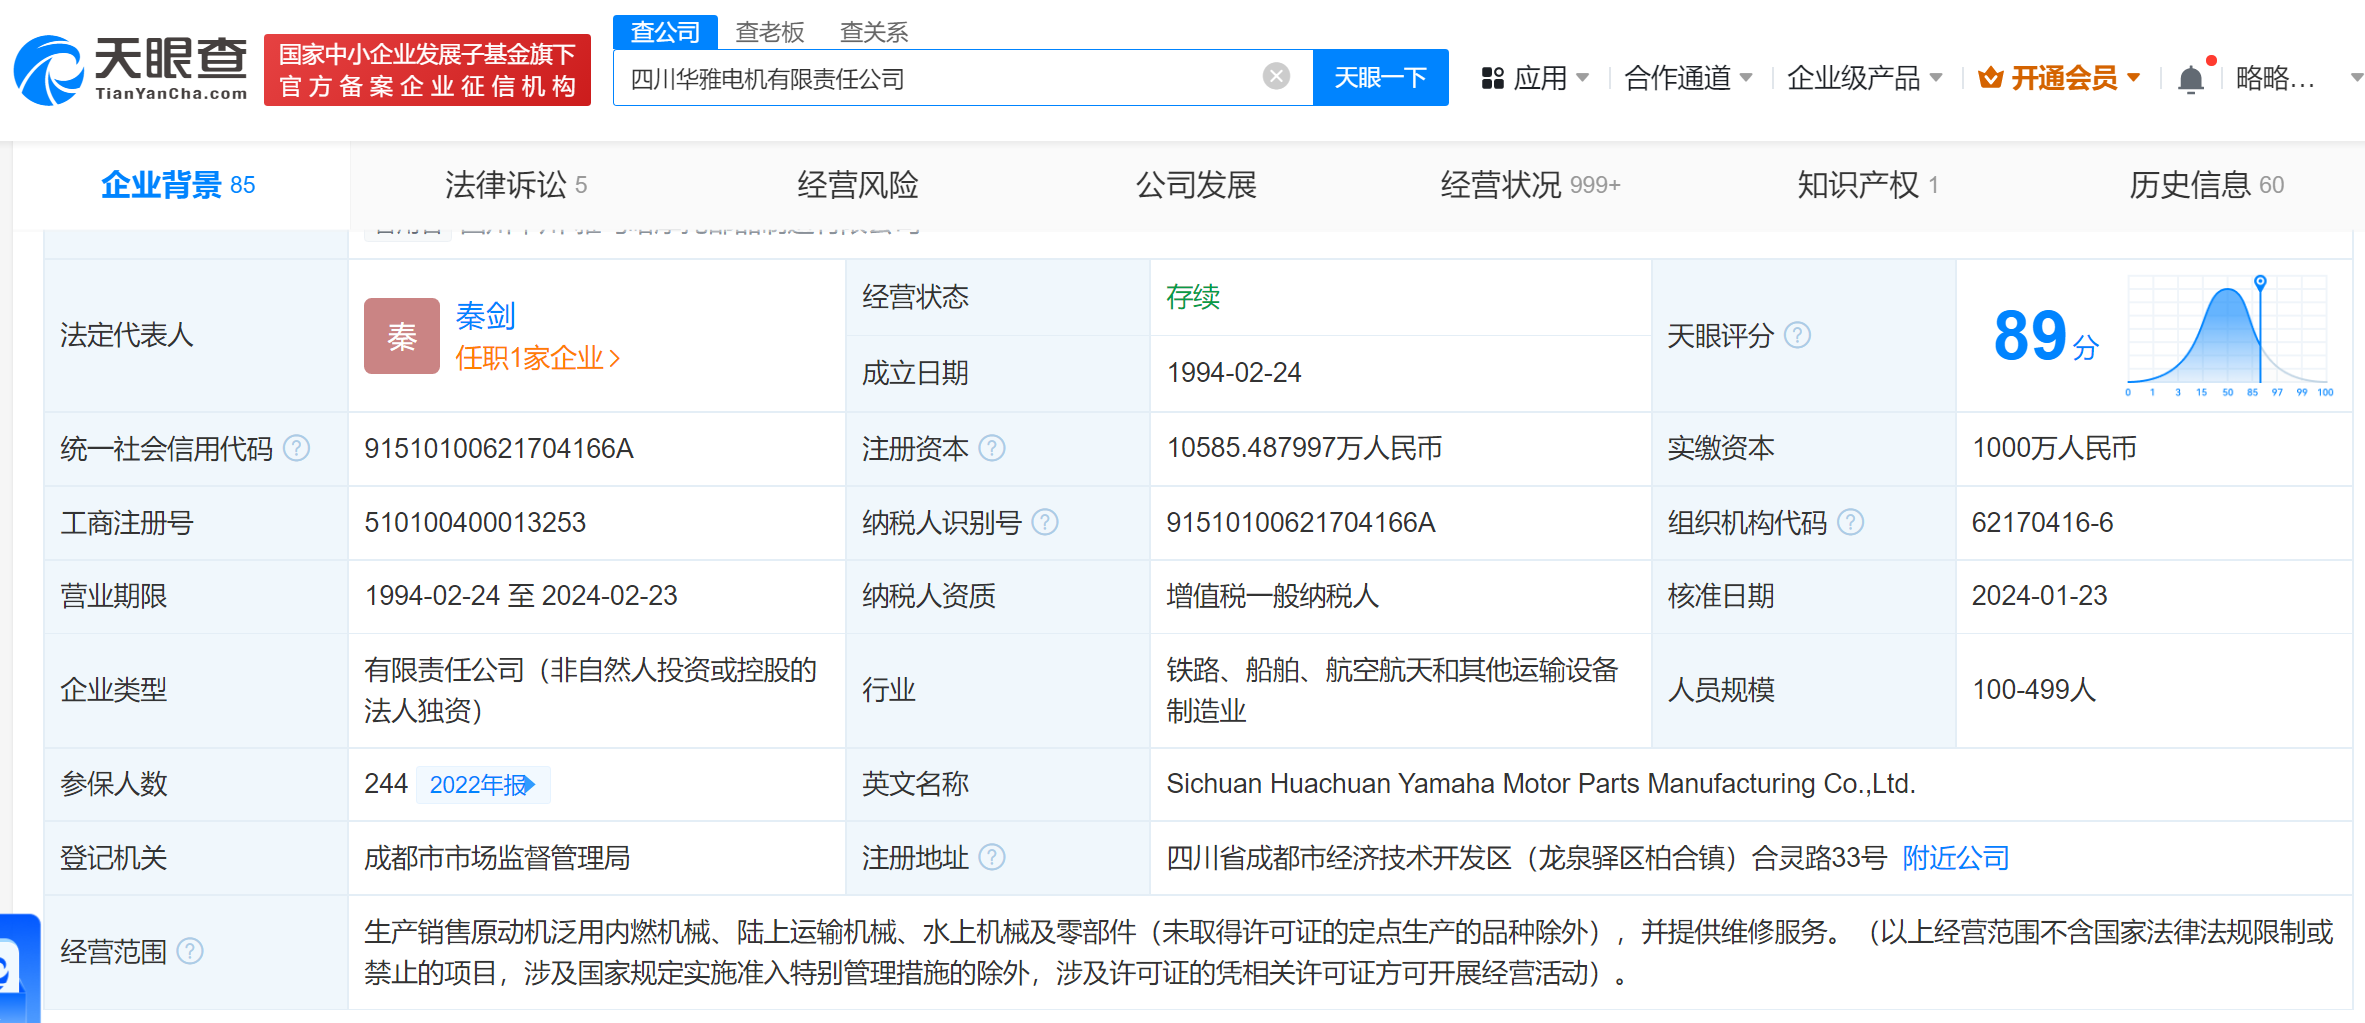
Task: Expand the 合作通道 dropdown
Action: click(1688, 78)
